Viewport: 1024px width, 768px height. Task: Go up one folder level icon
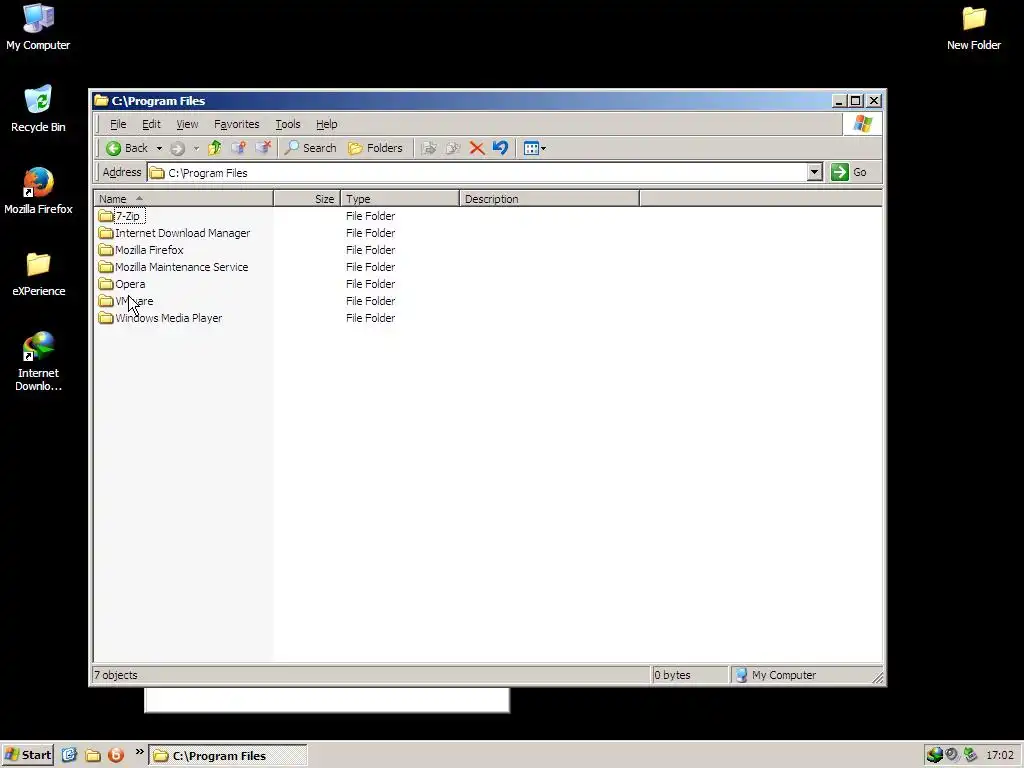point(214,148)
